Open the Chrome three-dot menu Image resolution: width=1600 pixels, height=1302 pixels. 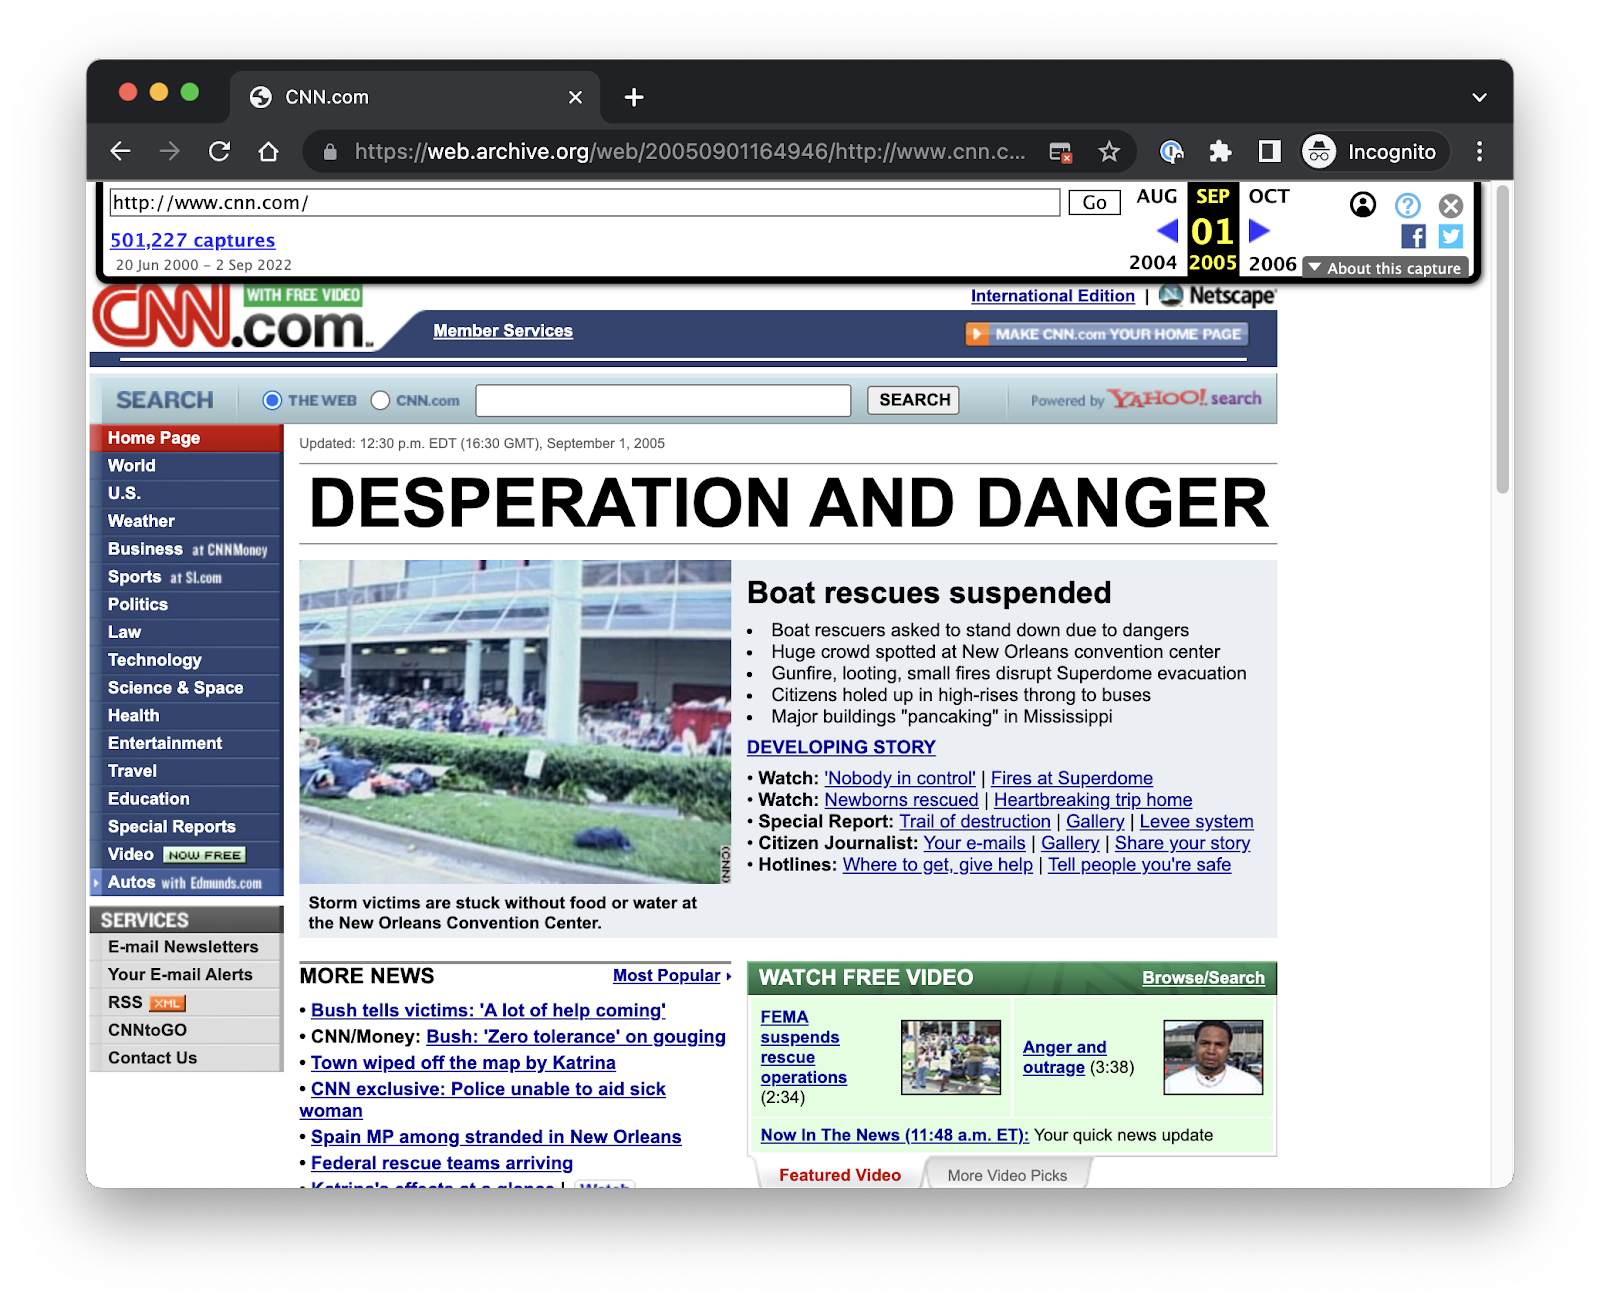[x=1479, y=151]
